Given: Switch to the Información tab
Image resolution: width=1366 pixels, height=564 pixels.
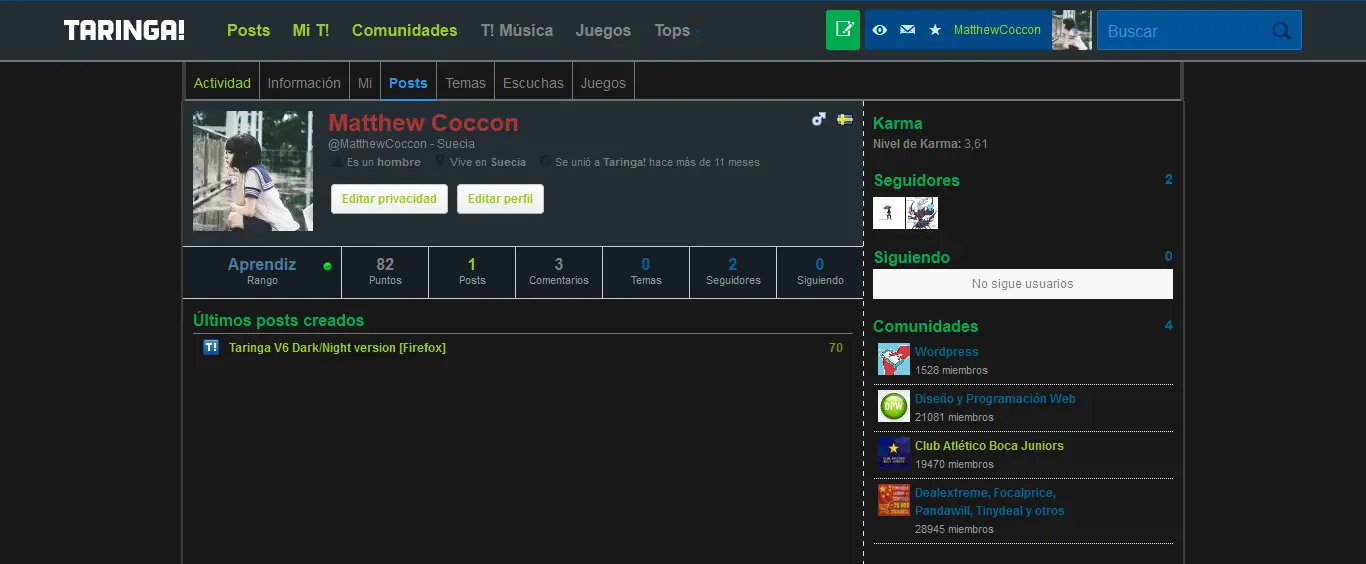Looking at the screenshot, I should [304, 83].
